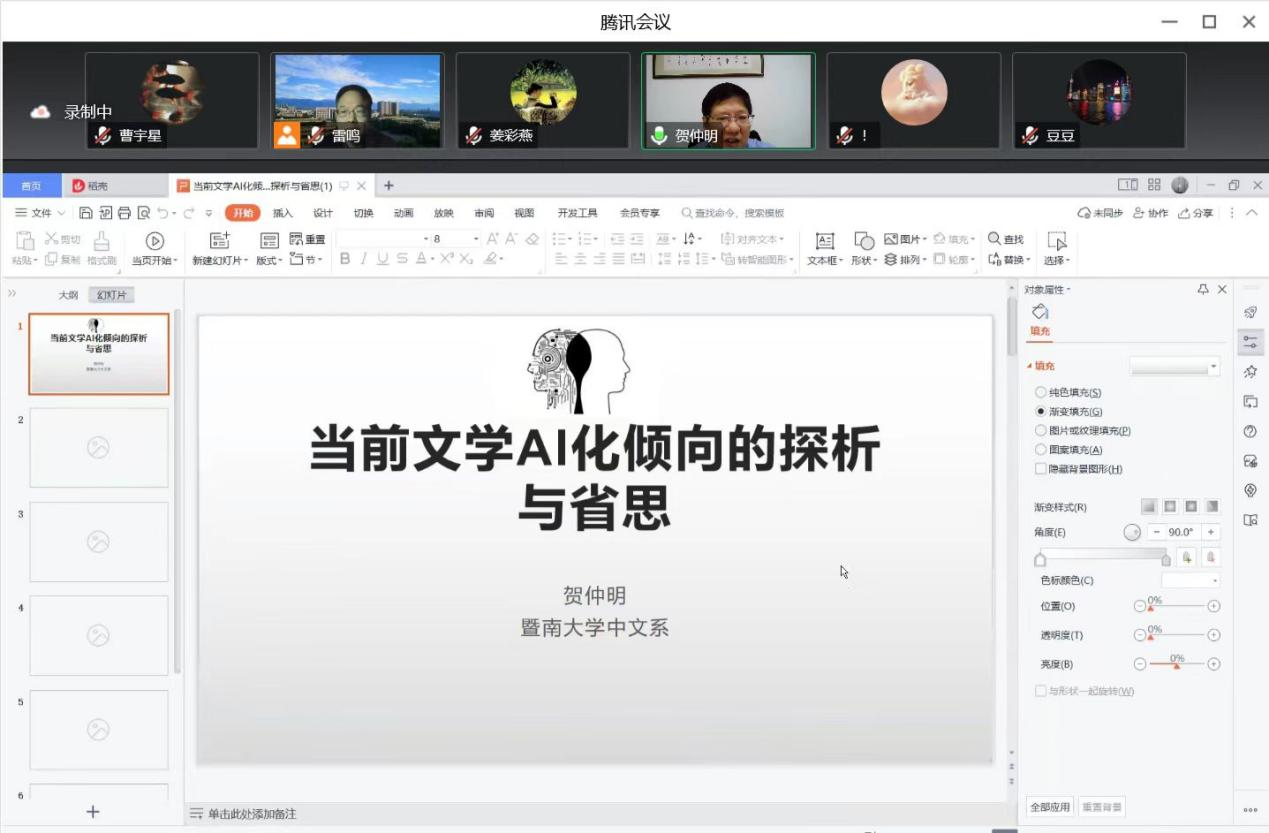Open the rocket icon in right sidebar

[x=1250, y=312]
